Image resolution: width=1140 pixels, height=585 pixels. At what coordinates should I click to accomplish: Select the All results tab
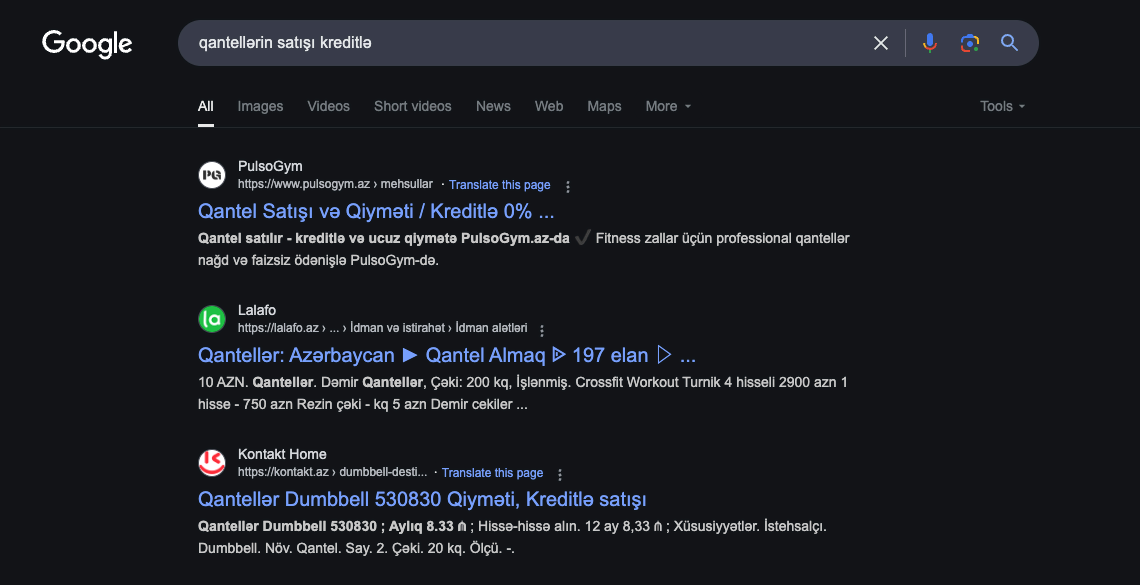[206, 106]
